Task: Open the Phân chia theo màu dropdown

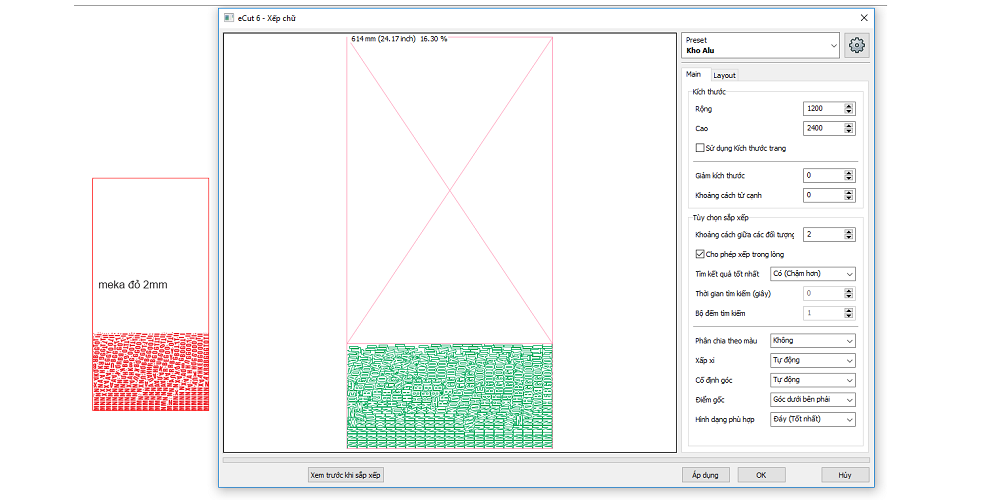Action: click(x=813, y=341)
